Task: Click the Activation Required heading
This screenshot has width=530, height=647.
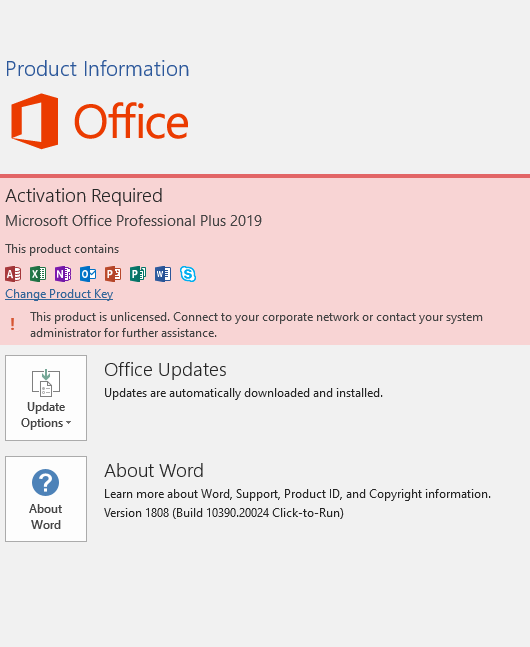Action: coord(84,196)
